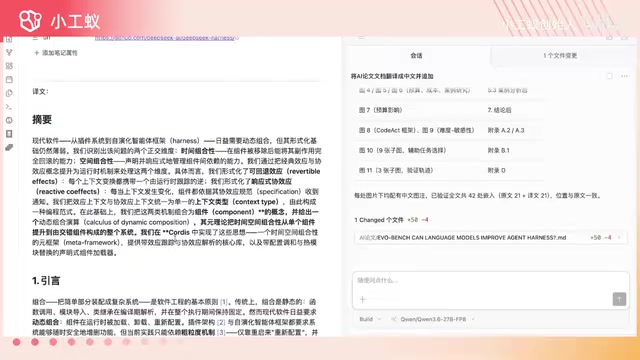
Task: Click the 小工蚁 logo at top left
Action: pyautogui.click(x=59, y=20)
